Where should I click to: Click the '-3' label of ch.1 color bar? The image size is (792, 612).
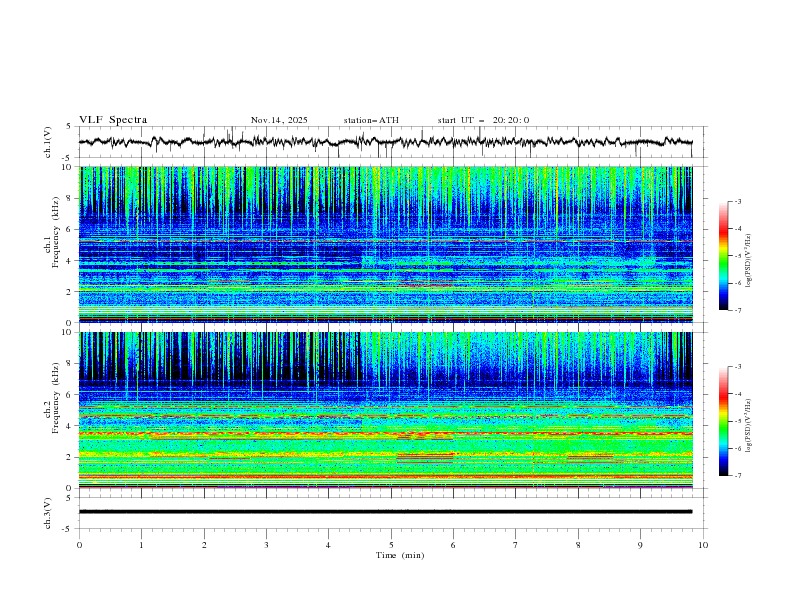pos(737,201)
